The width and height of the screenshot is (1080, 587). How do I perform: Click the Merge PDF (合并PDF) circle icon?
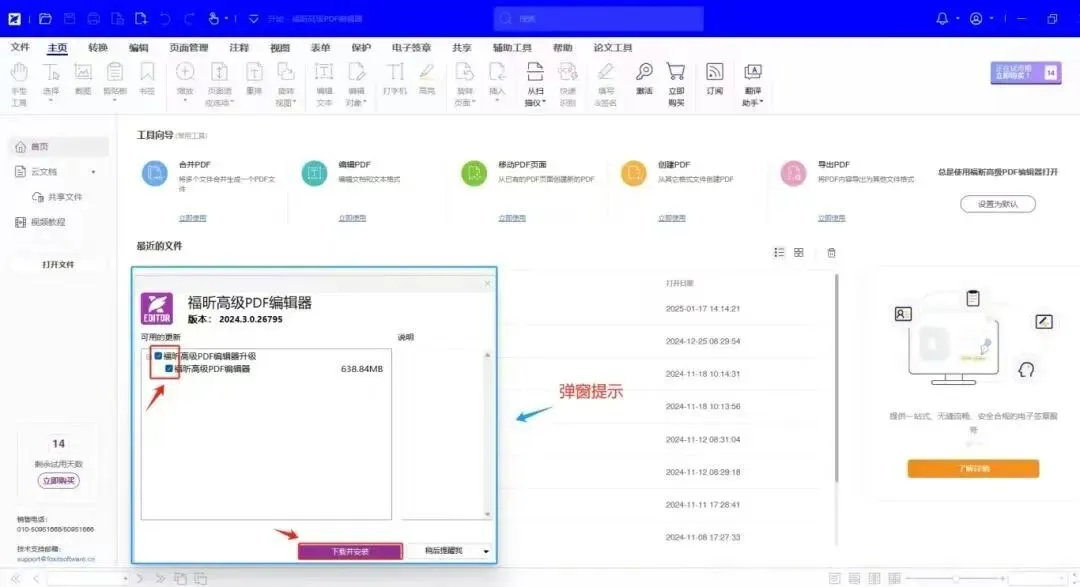(154, 173)
